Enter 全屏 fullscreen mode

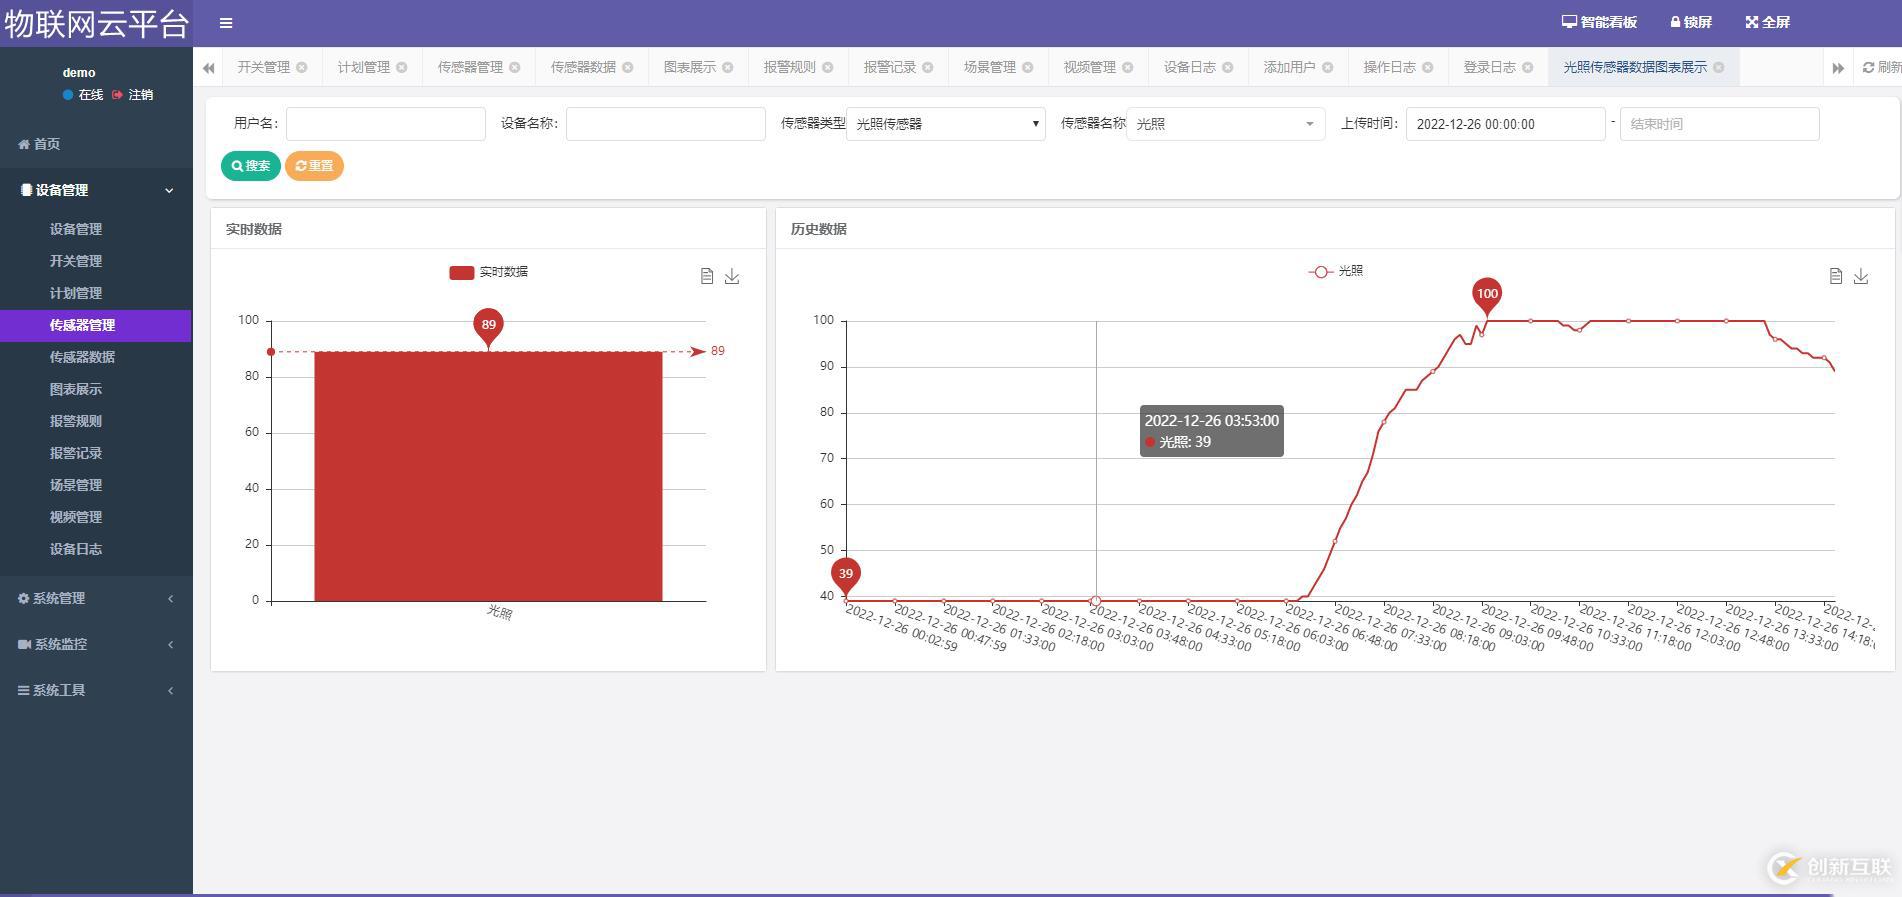tap(1767, 22)
